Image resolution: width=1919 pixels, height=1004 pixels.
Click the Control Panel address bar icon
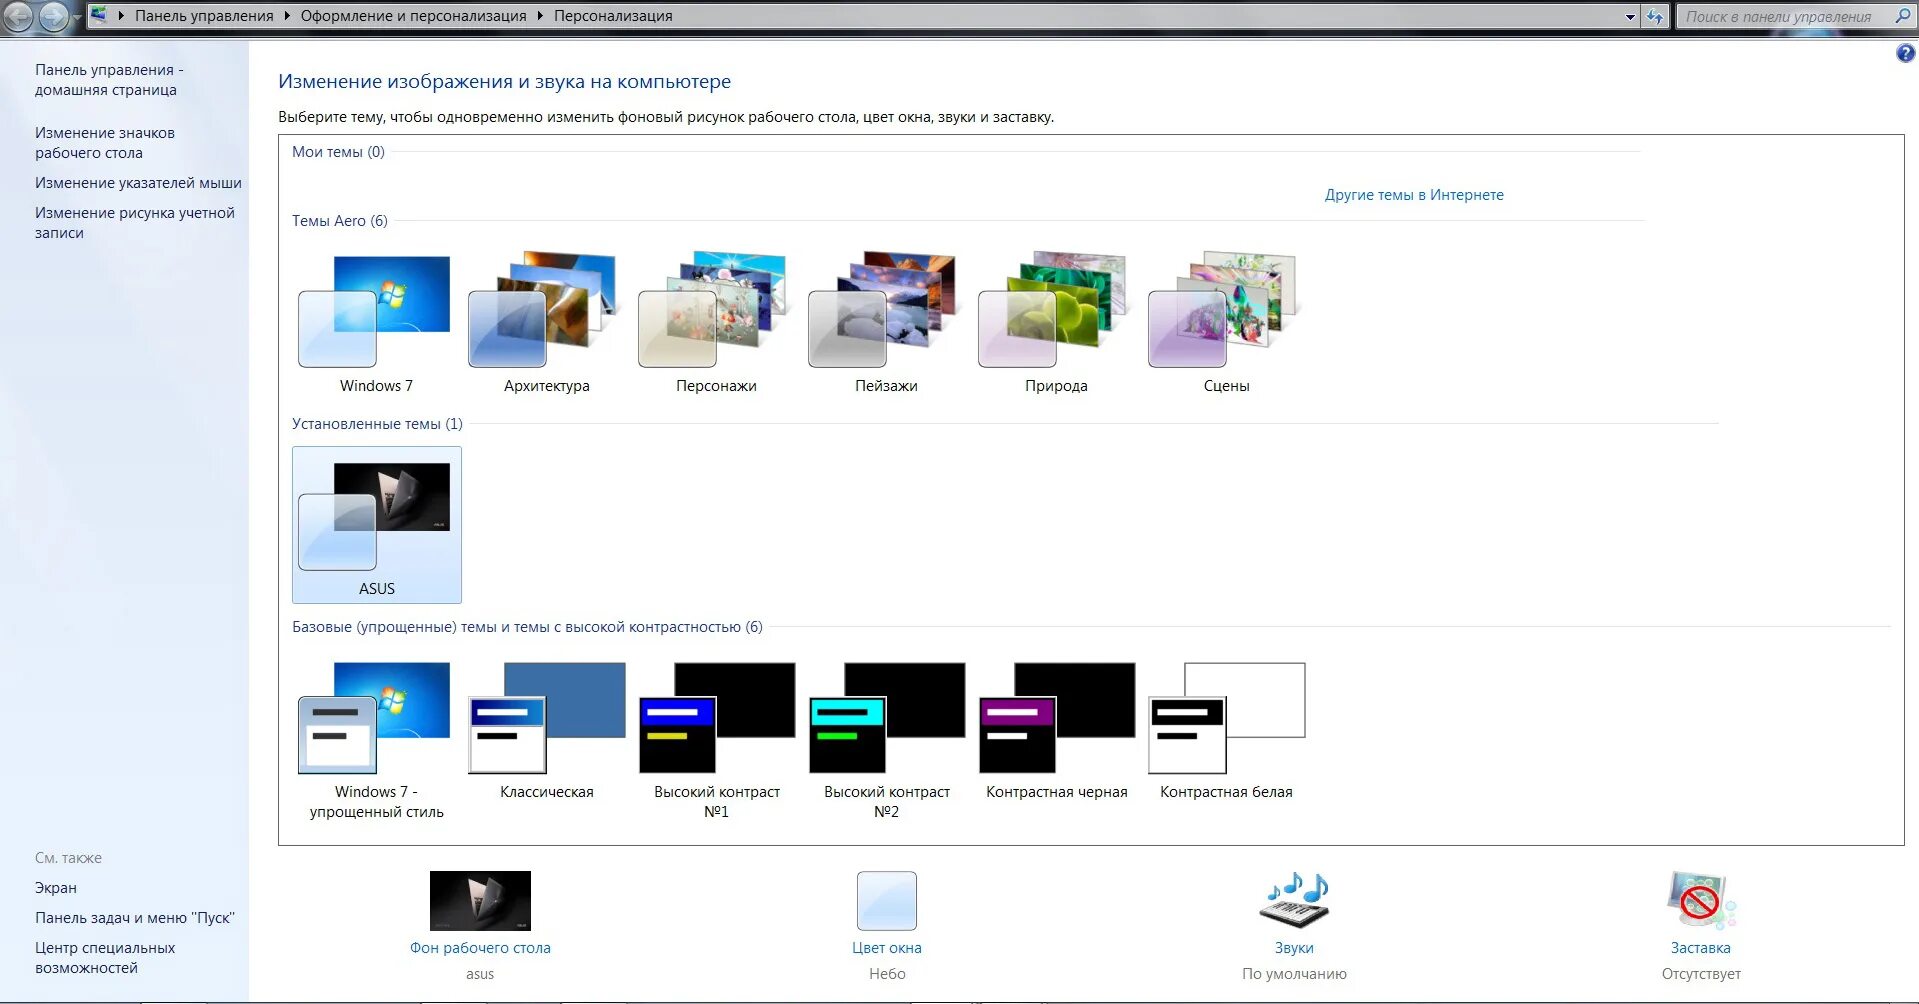tap(99, 15)
